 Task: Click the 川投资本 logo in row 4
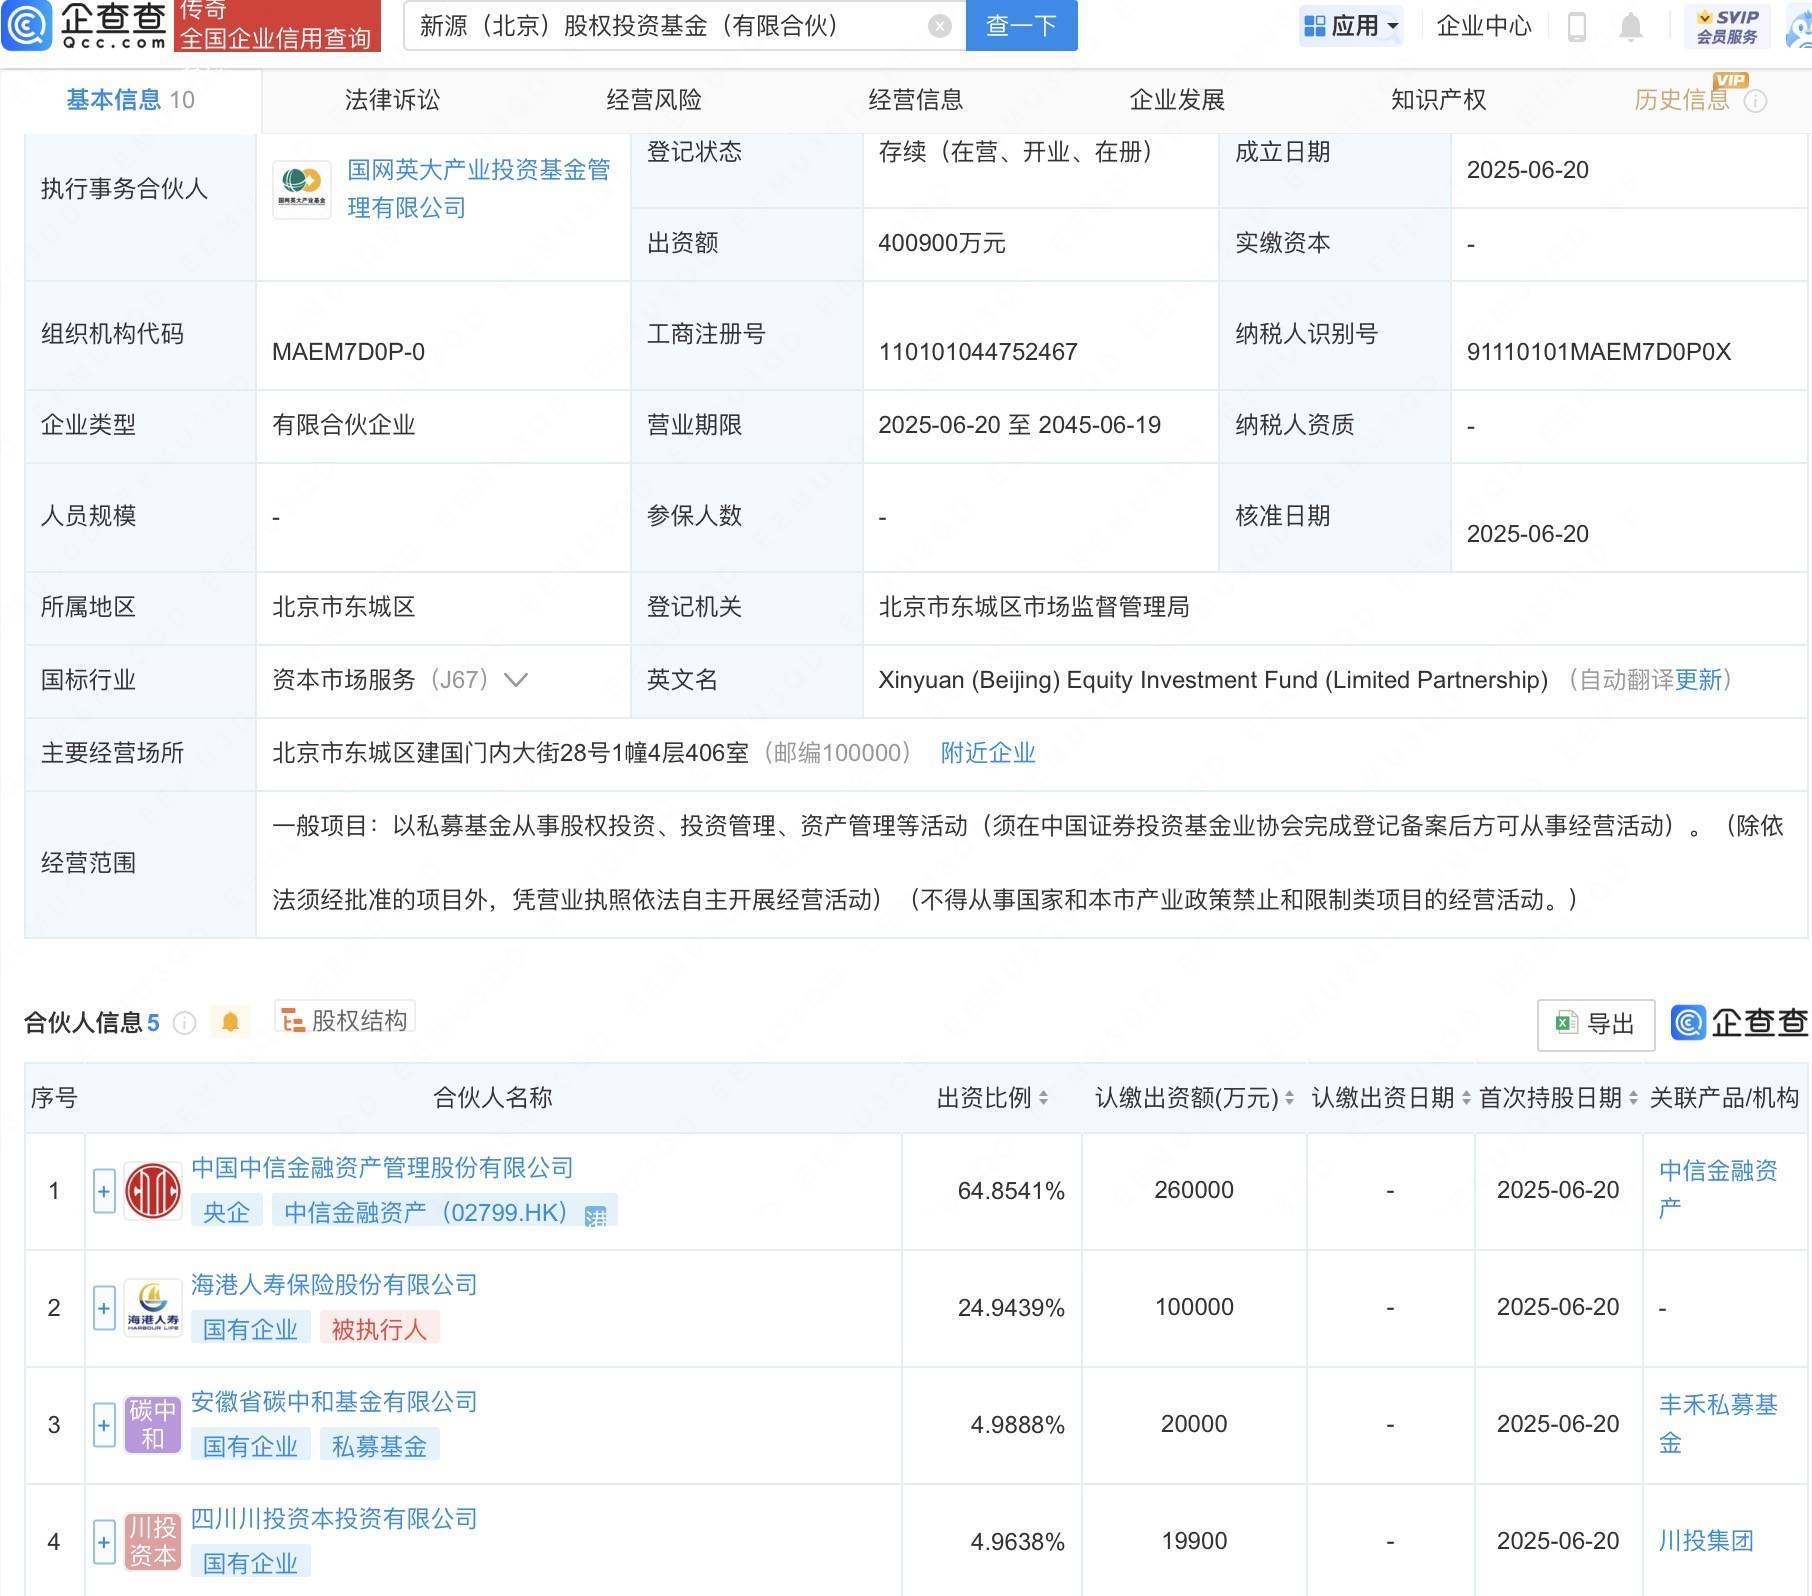153,1542
